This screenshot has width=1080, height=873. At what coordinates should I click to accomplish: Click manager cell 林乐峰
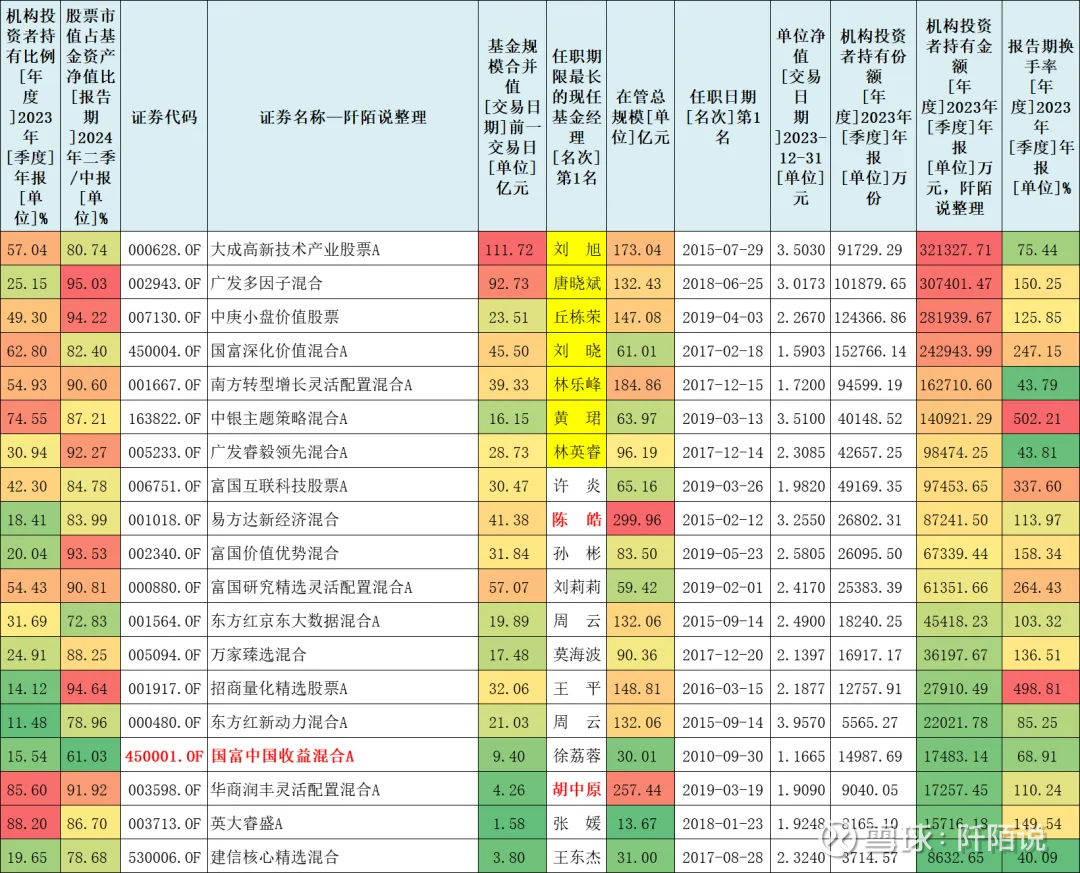577,384
